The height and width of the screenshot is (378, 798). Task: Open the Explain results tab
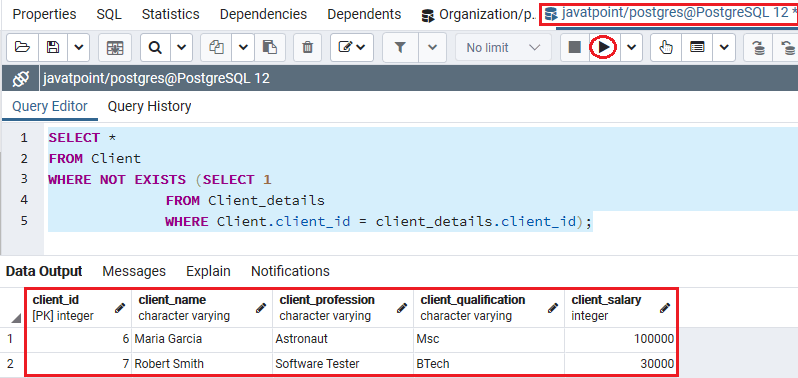click(208, 271)
